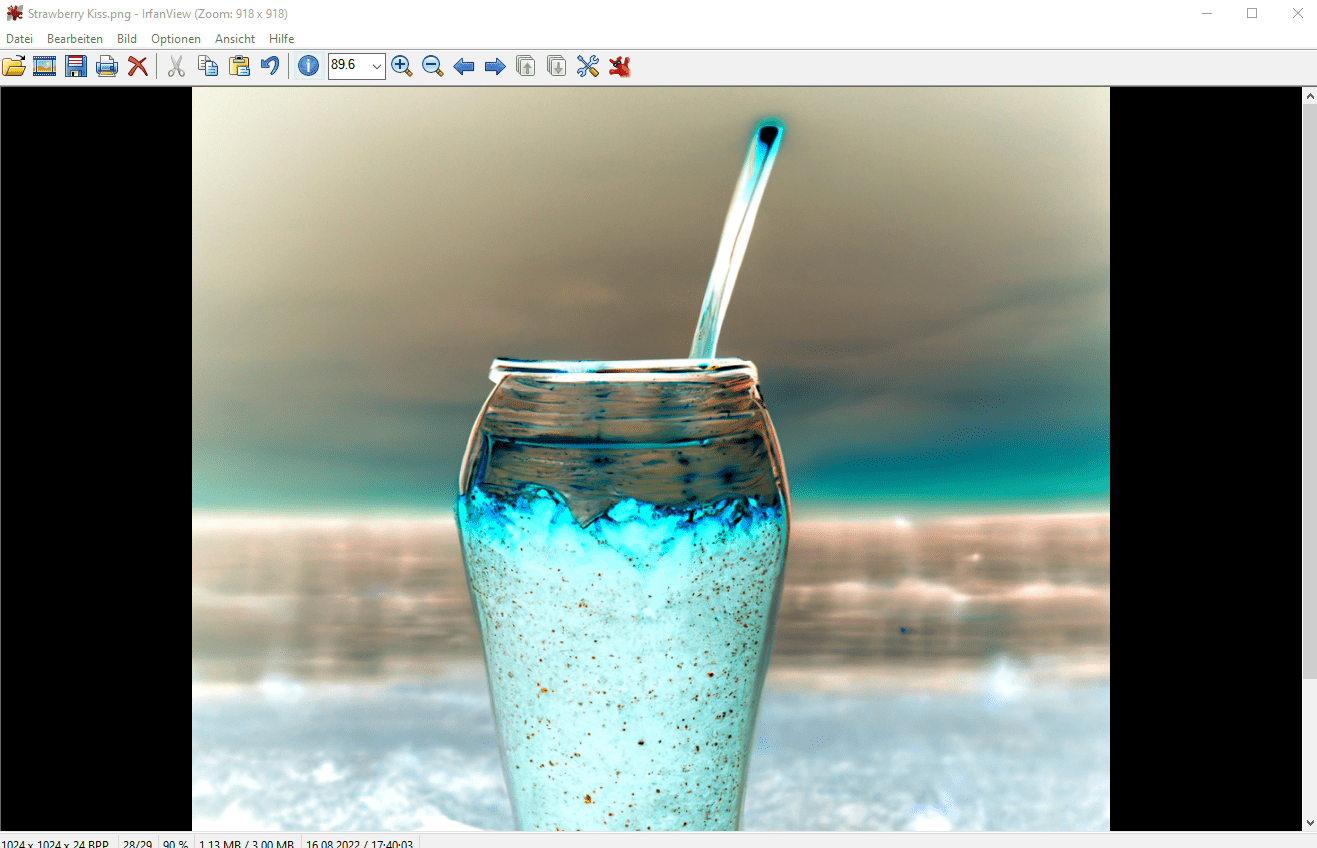Go to the next image with the right arrow

click(x=495, y=67)
